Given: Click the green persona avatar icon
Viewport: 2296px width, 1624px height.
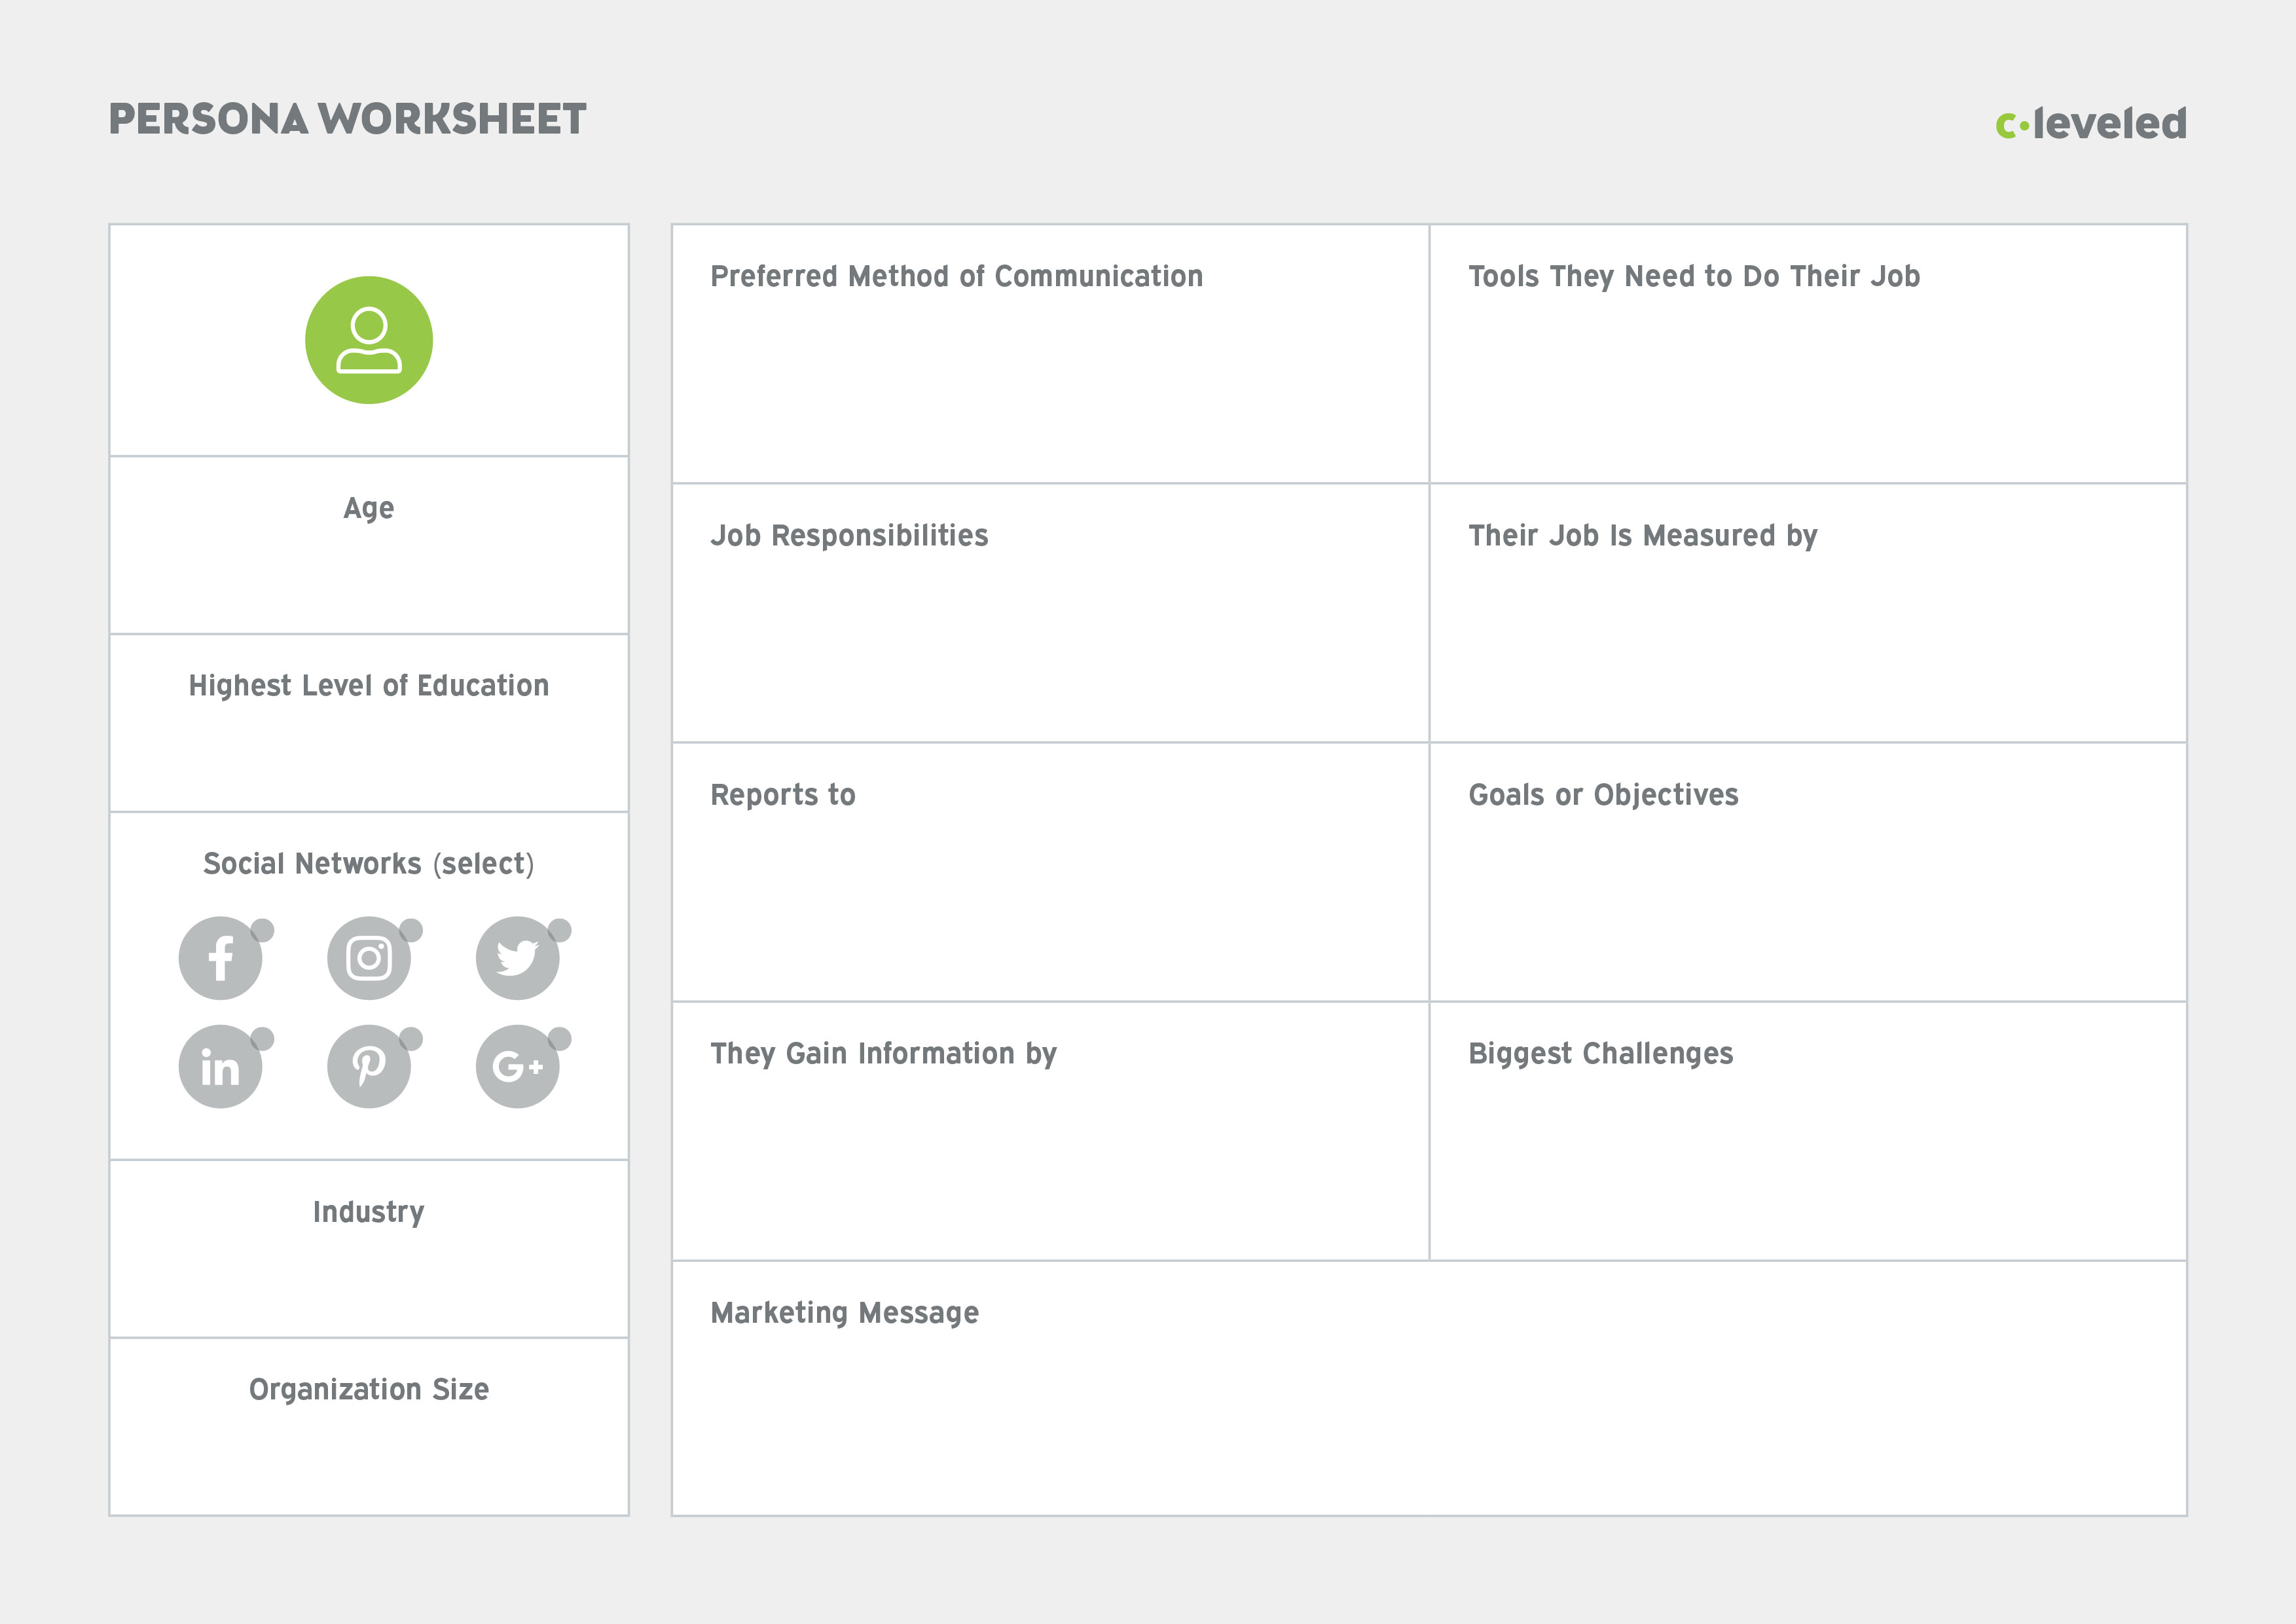Looking at the screenshot, I should pyautogui.click(x=369, y=340).
